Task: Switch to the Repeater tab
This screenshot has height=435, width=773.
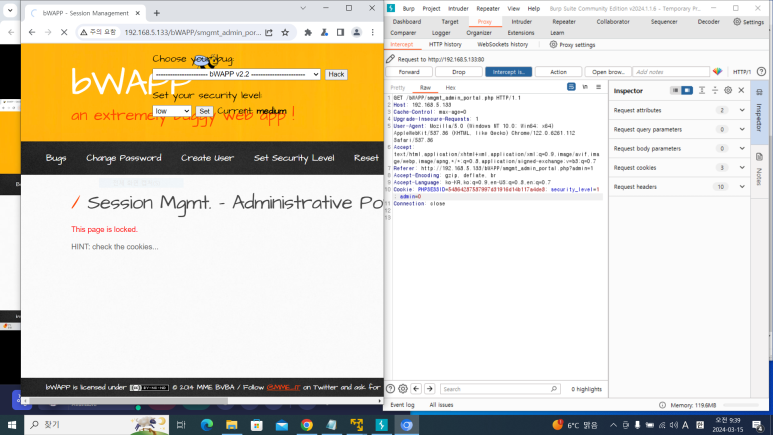Action: click(x=564, y=22)
